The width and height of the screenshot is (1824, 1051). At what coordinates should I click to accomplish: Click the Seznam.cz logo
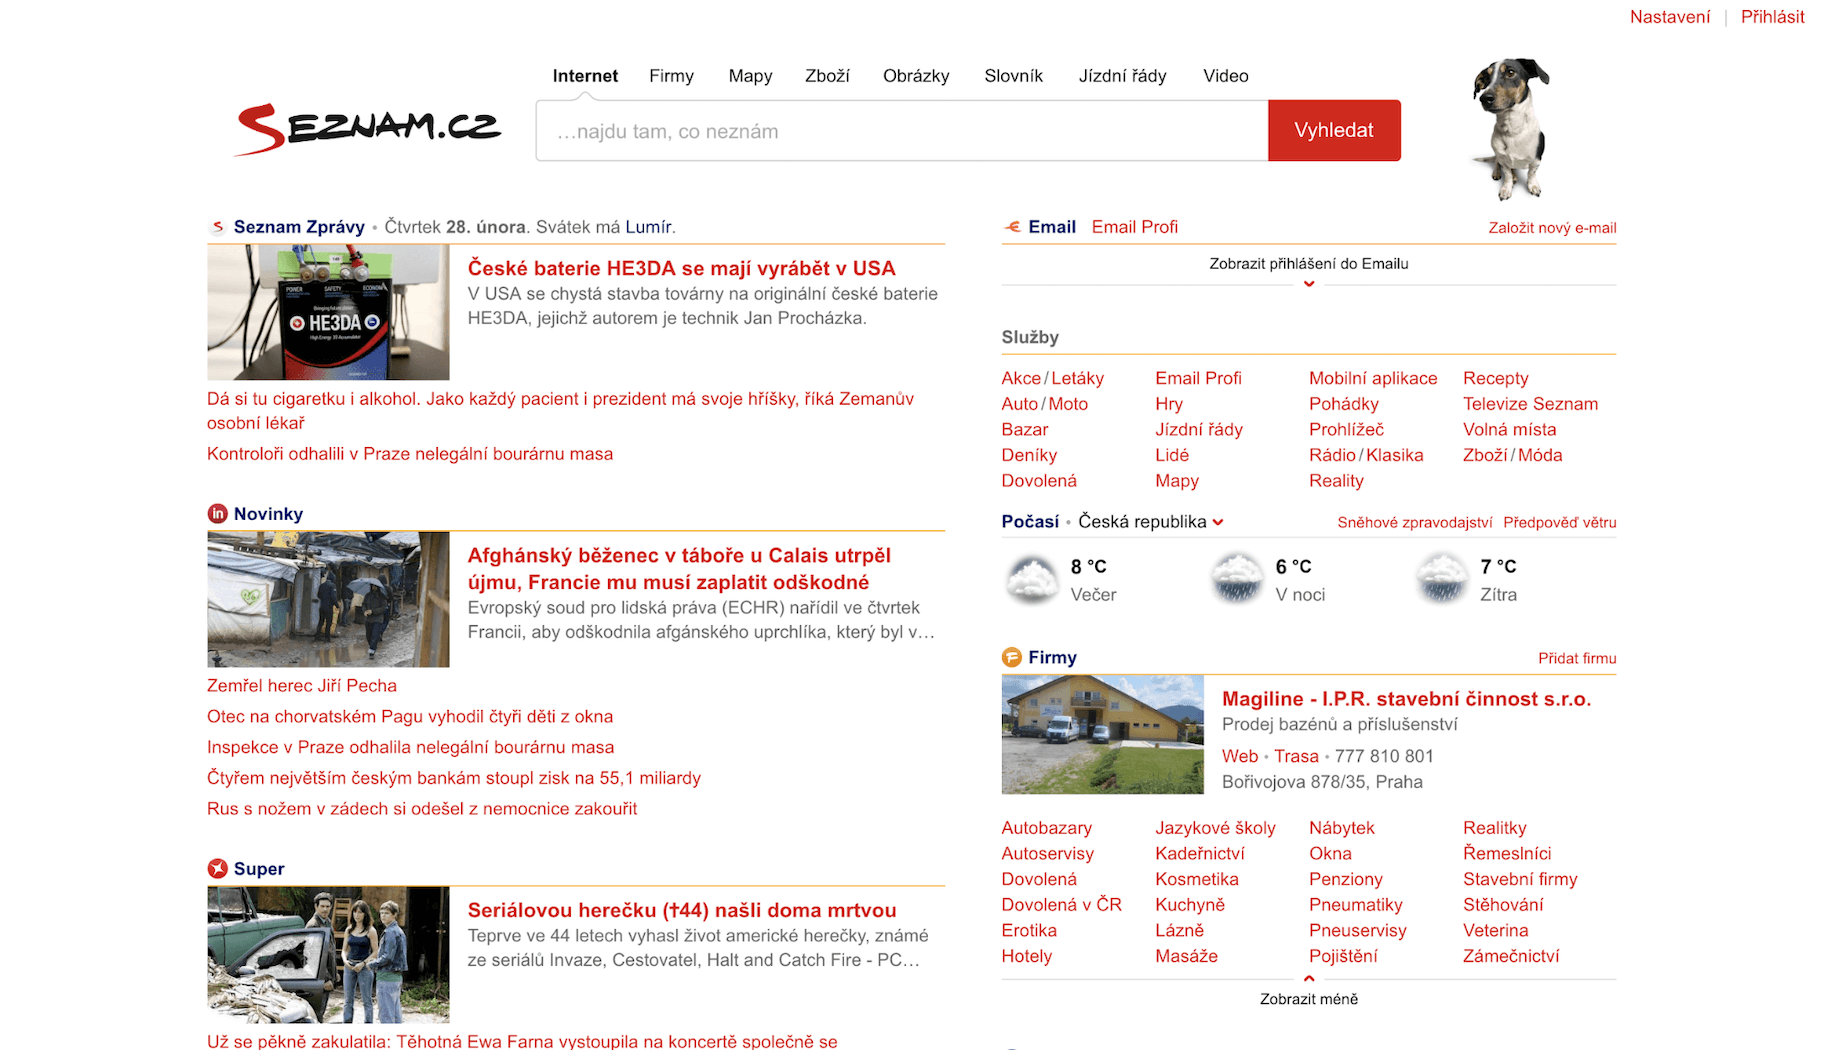367,130
